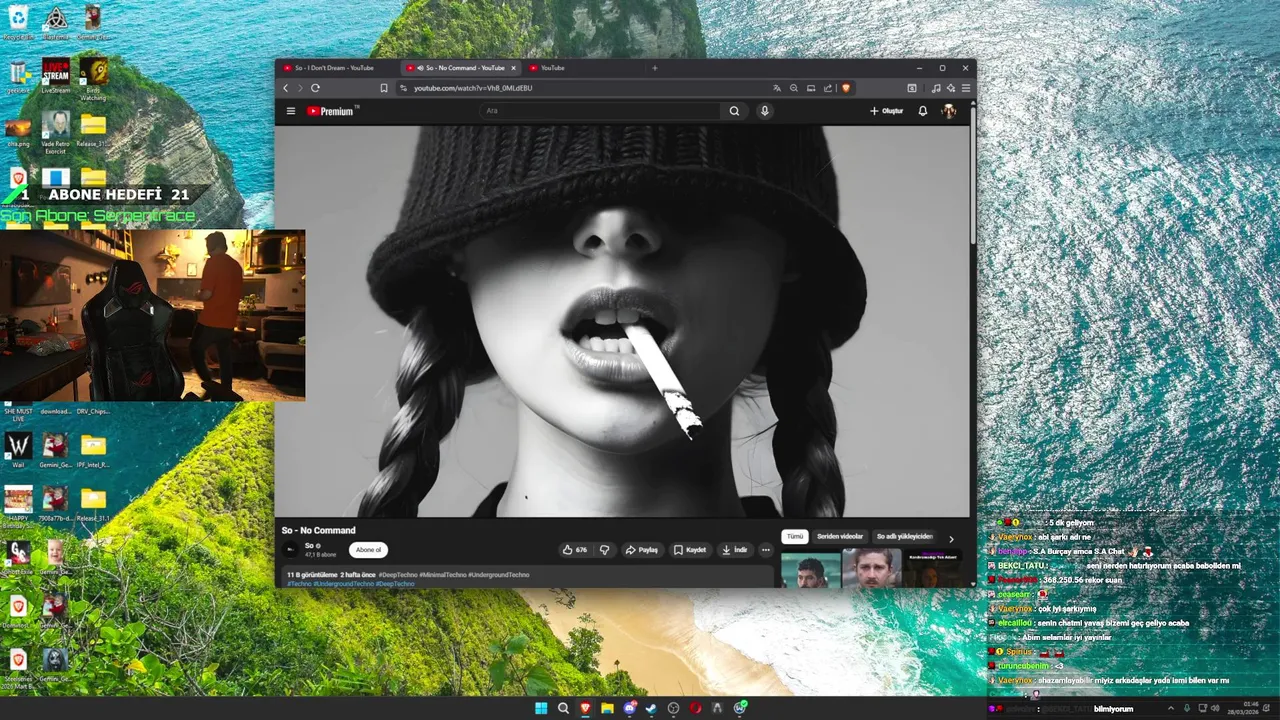Viewport: 1280px width, 720px height.
Task: Open Brave browser from the taskbar
Action: pos(585,708)
